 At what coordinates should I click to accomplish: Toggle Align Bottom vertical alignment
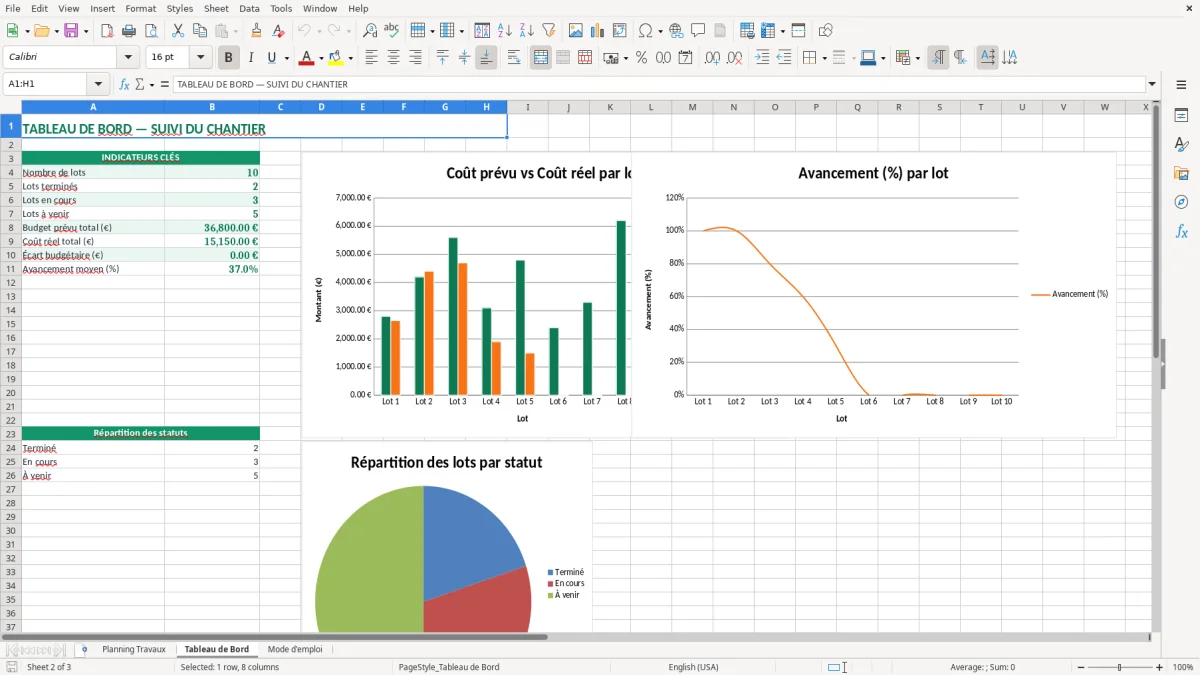[x=486, y=58]
